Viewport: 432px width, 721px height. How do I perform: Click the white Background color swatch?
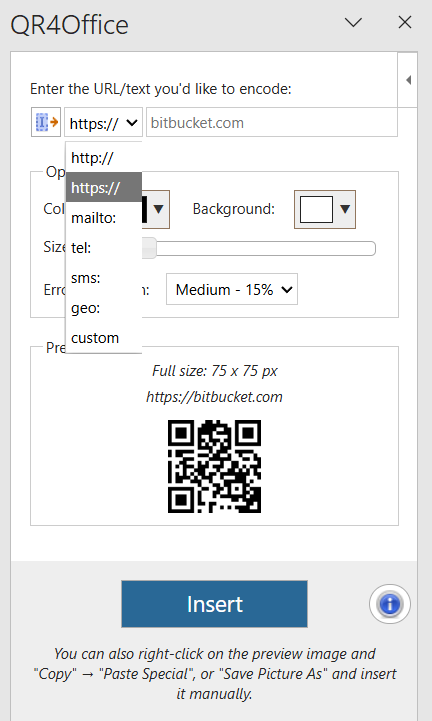316,209
